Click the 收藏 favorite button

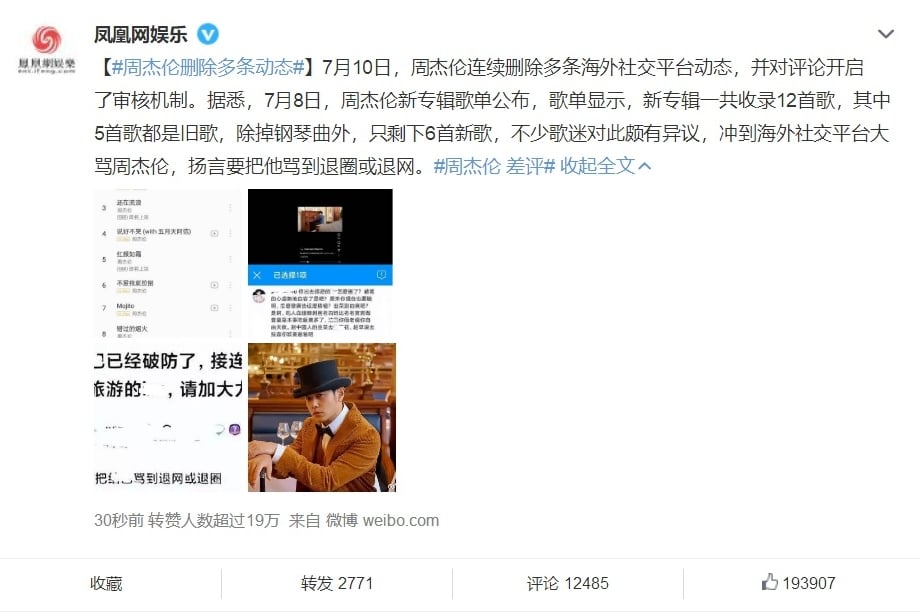106,583
